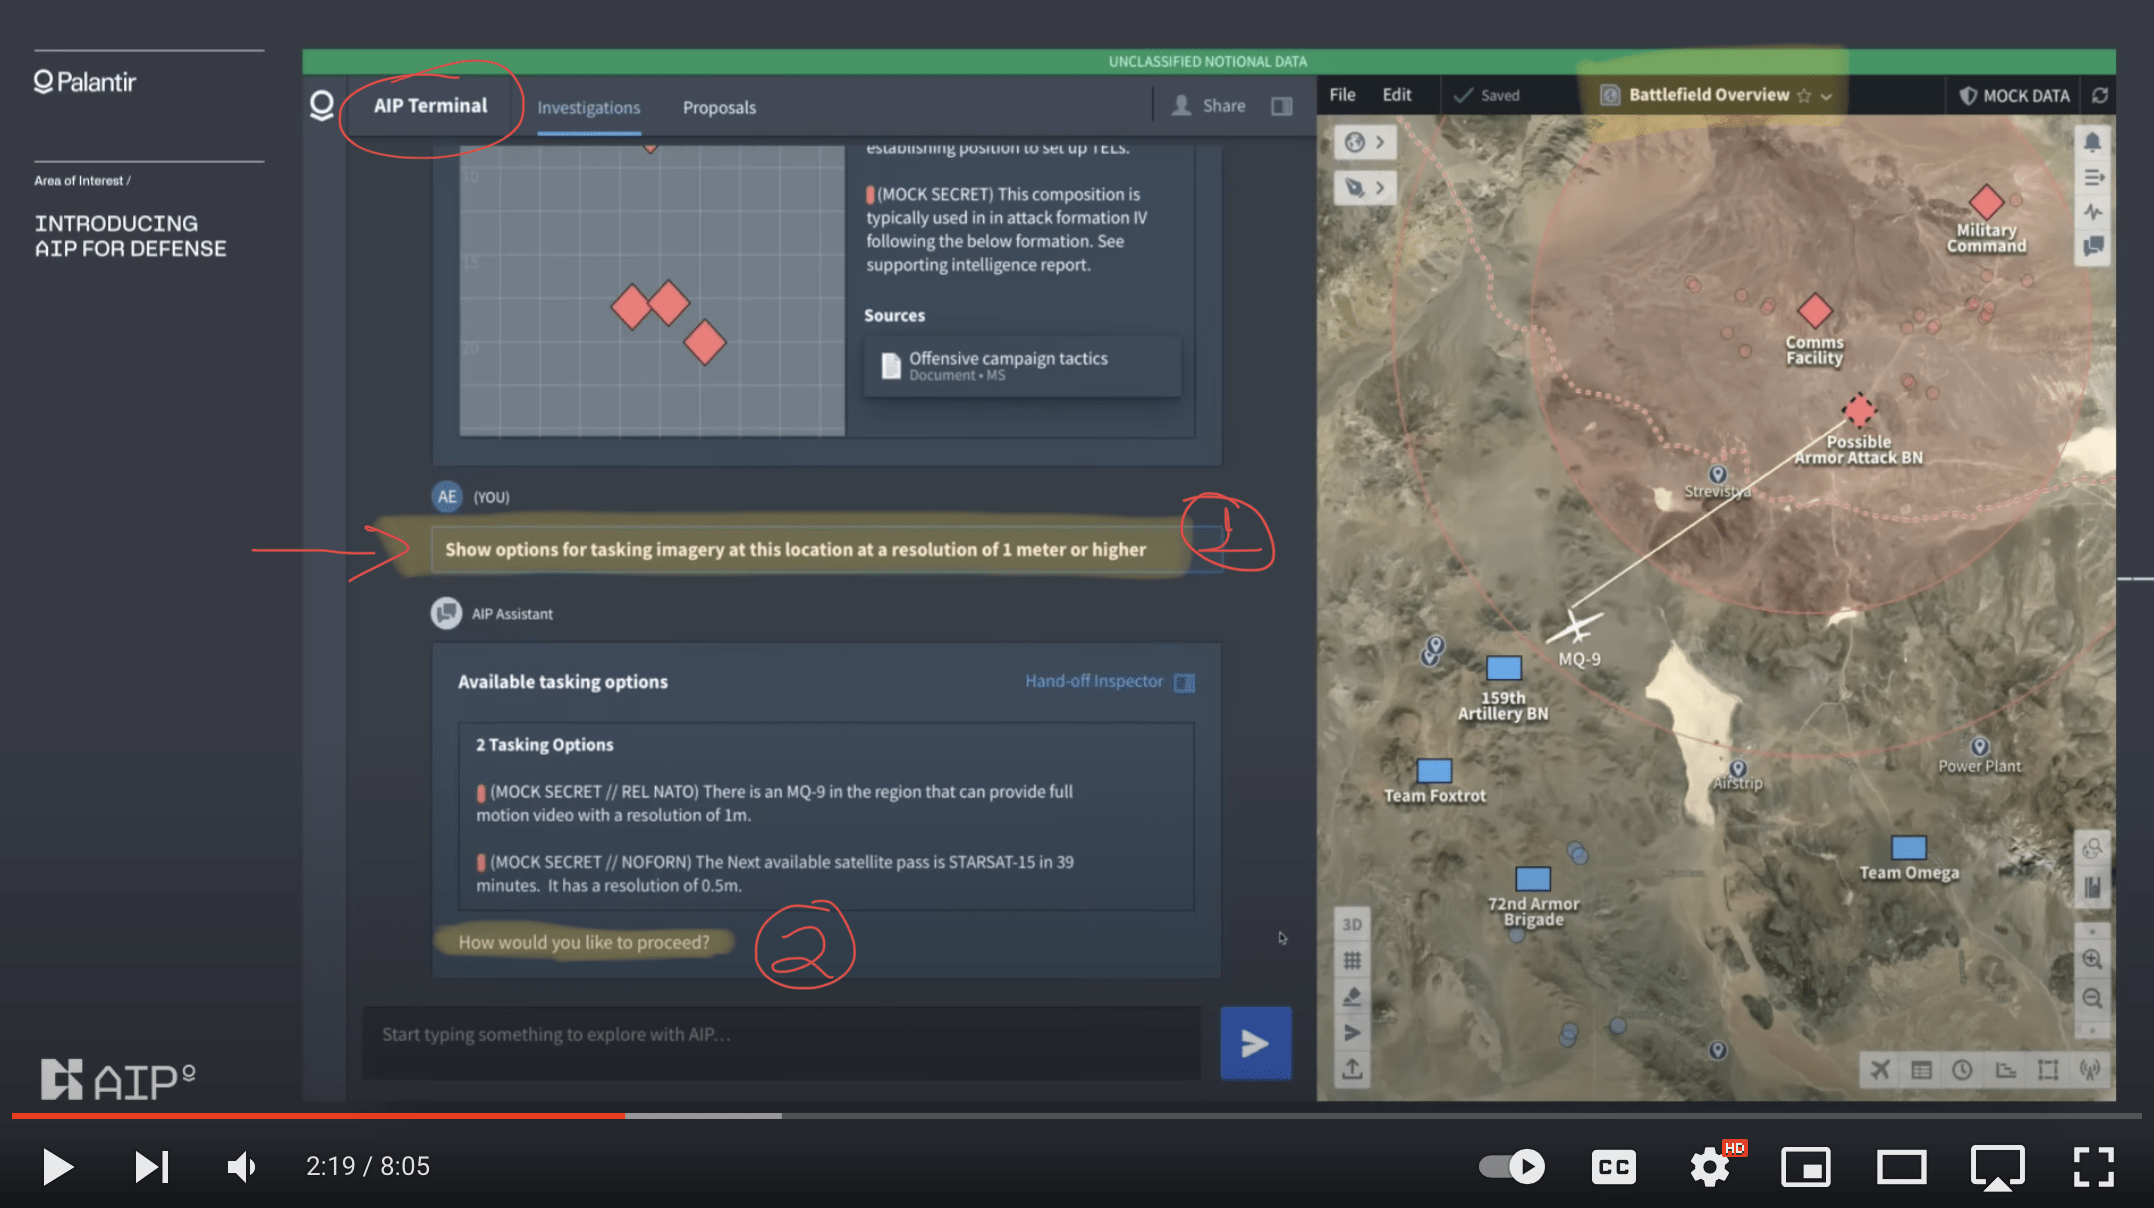Open the Hand-off Inspector link

[x=1094, y=681]
